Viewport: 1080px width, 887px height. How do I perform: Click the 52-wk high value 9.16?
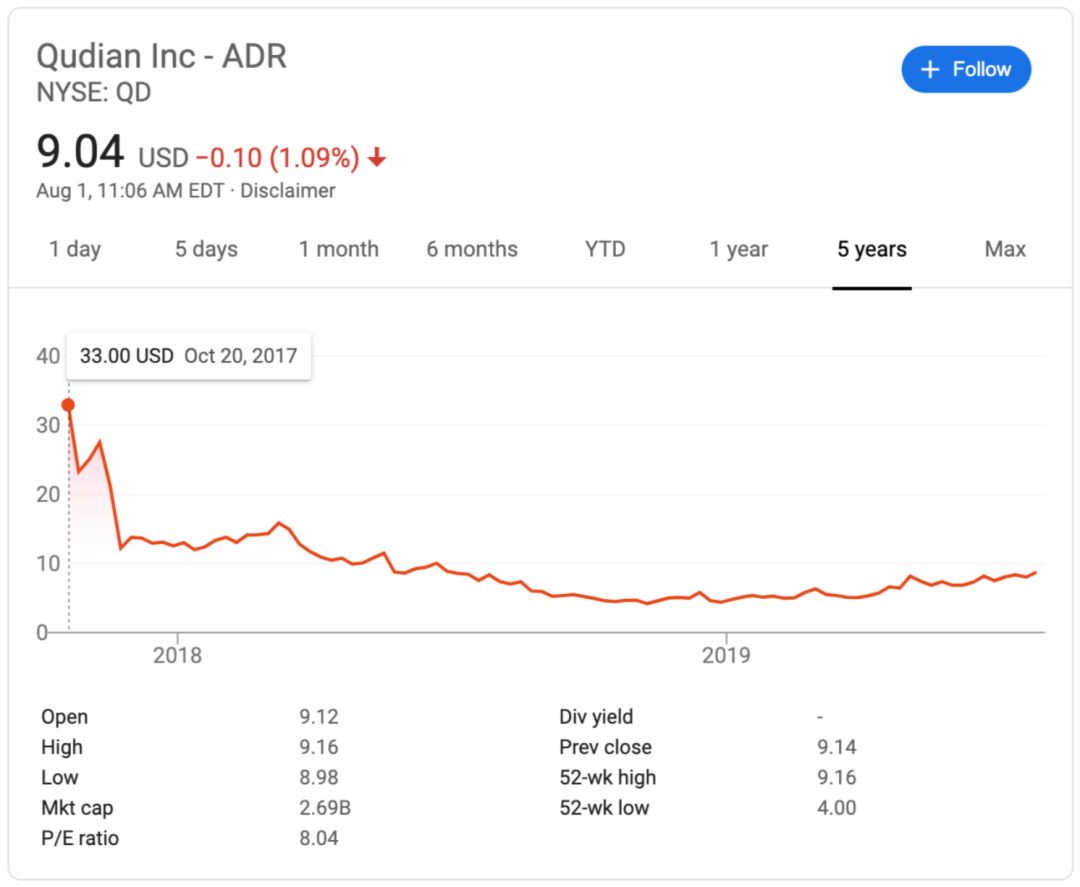coord(836,777)
